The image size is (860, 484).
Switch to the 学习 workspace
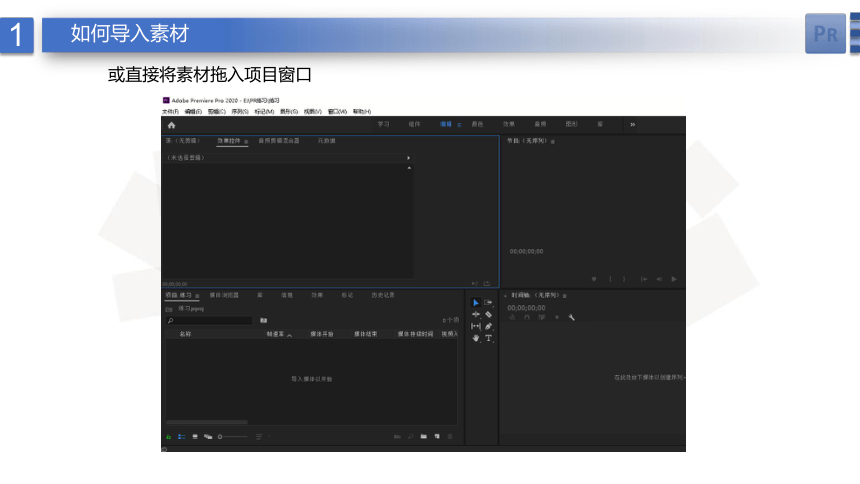(x=383, y=125)
